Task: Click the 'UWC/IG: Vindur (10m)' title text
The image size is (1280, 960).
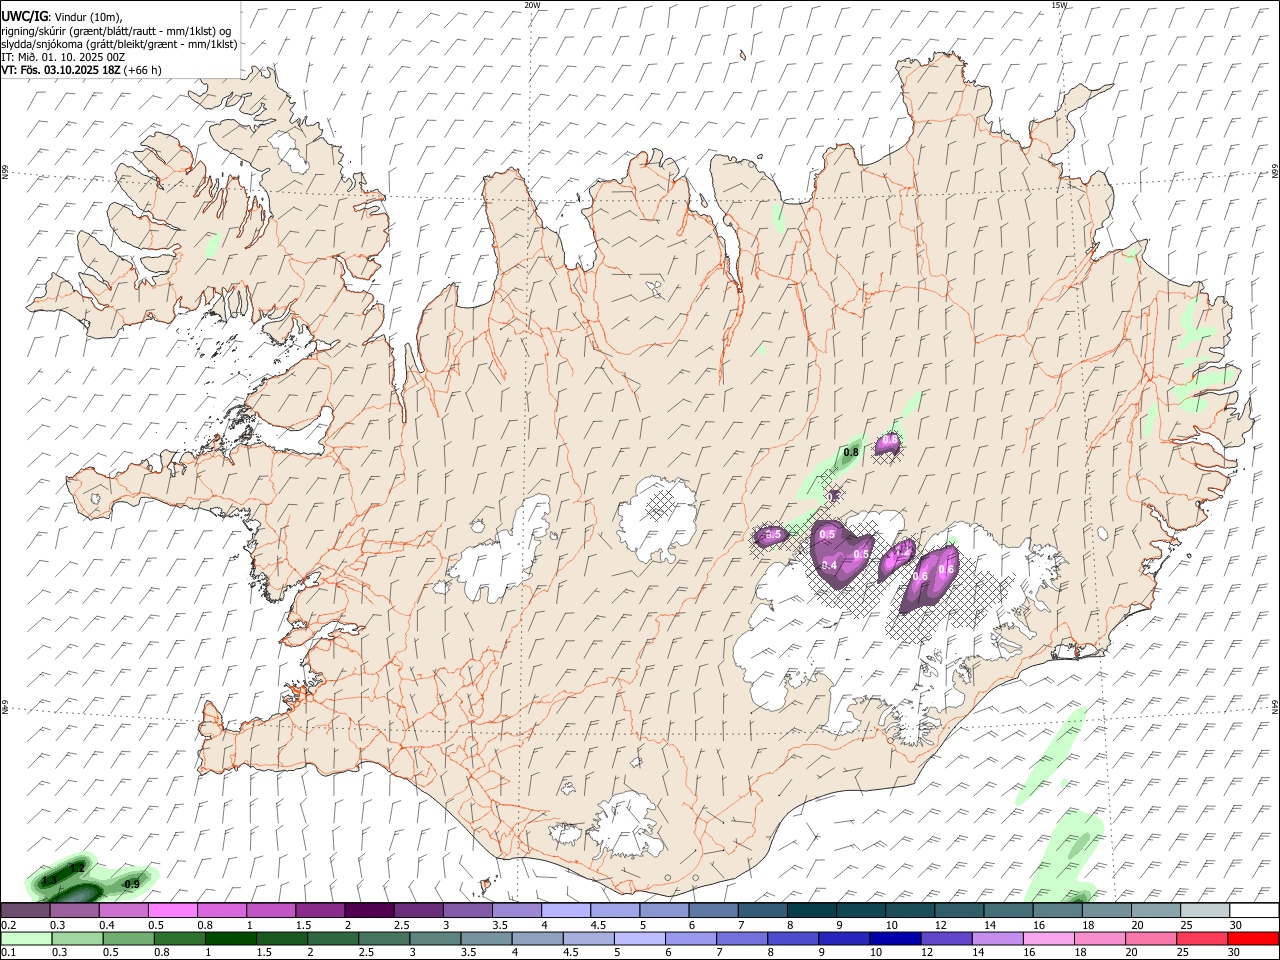Action: click(x=61, y=17)
